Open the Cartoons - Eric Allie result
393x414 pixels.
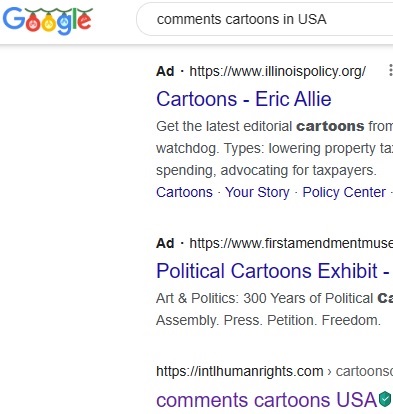click(x=244, y=99)
